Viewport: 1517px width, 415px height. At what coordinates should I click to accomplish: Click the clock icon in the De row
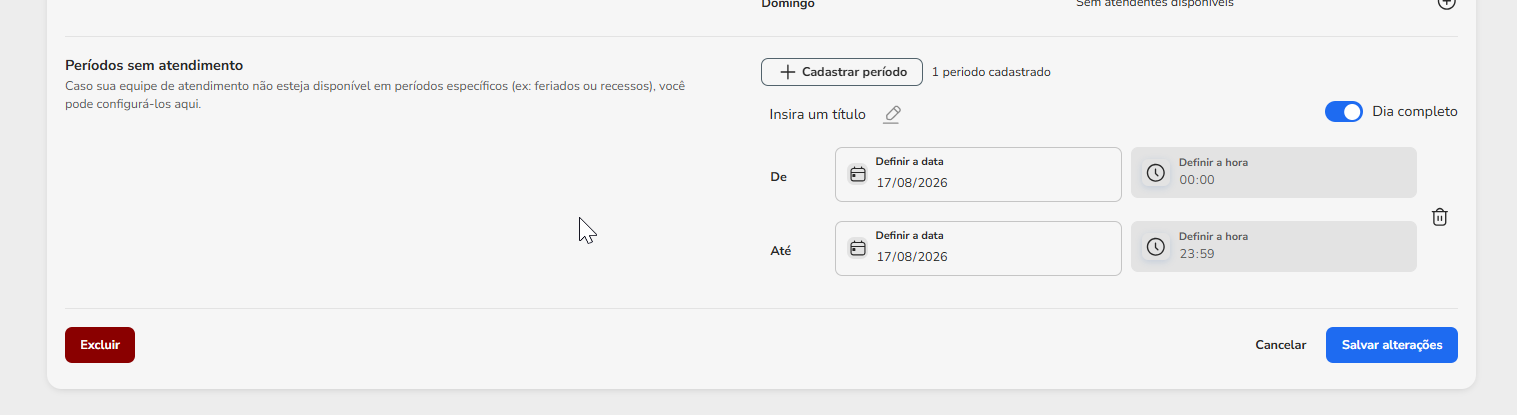click(x=1155, y=173)
